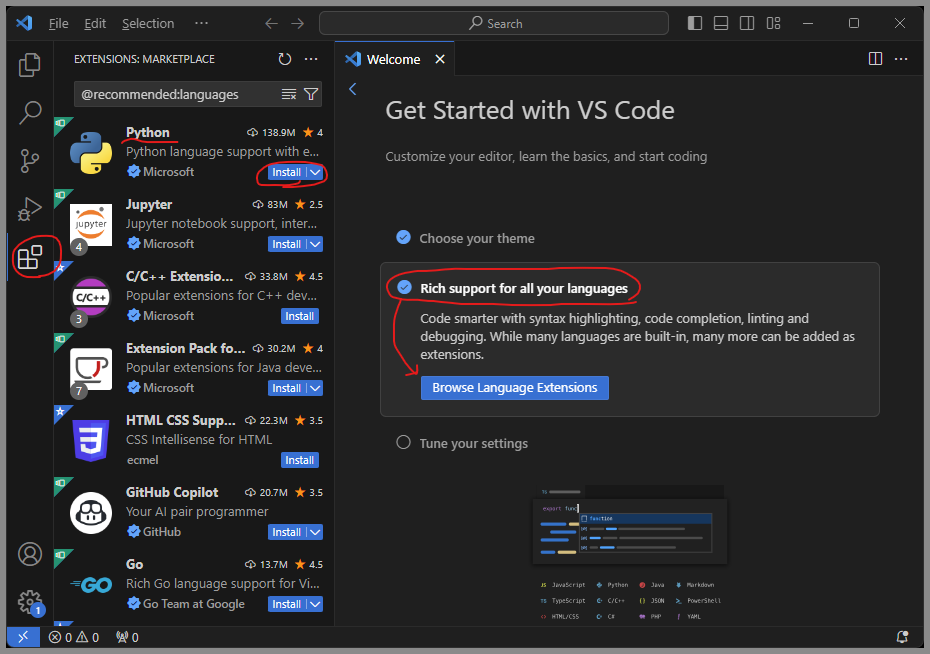Install the C/C++ extension
The image size is (930, 654).
click(x=300, y=317)
